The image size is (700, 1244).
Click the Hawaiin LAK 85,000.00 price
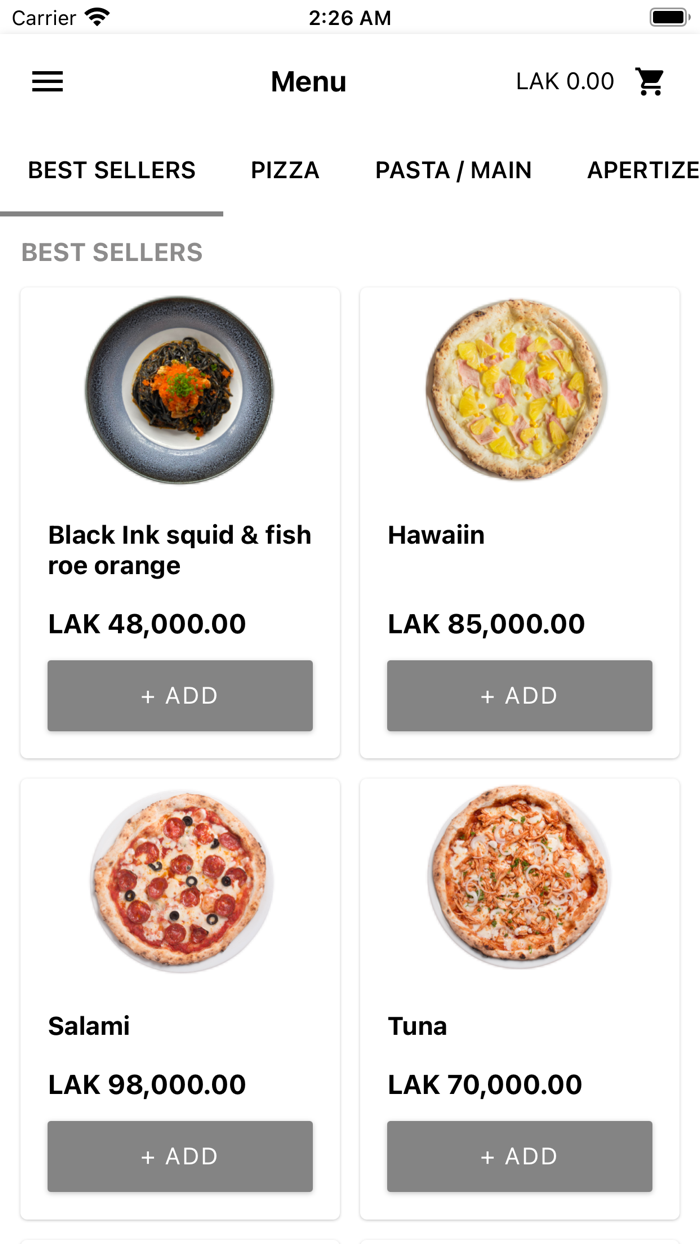click(486, 624)
